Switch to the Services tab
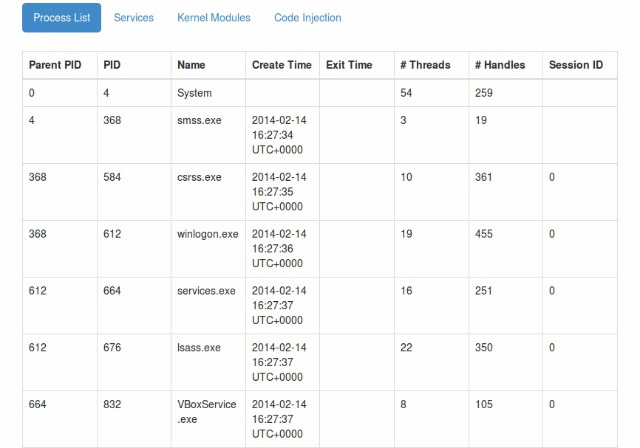Viewport: 640px width, 448px height. pyautogui.click(x=133, y=18)
